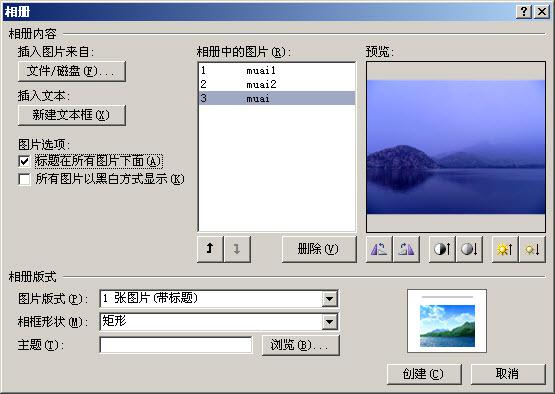
Task: Select picture muai1 in list
Action: tap(277, 70)
